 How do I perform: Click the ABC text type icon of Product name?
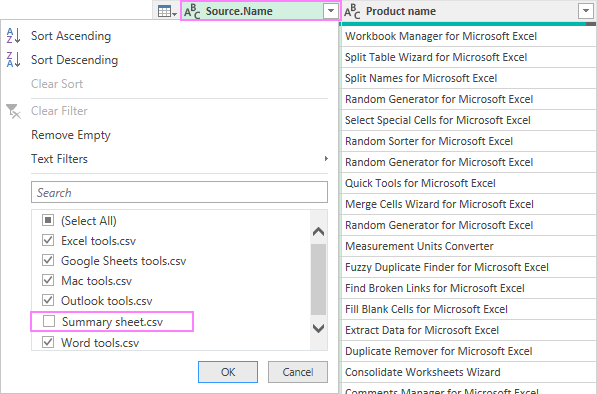(352, 11)
